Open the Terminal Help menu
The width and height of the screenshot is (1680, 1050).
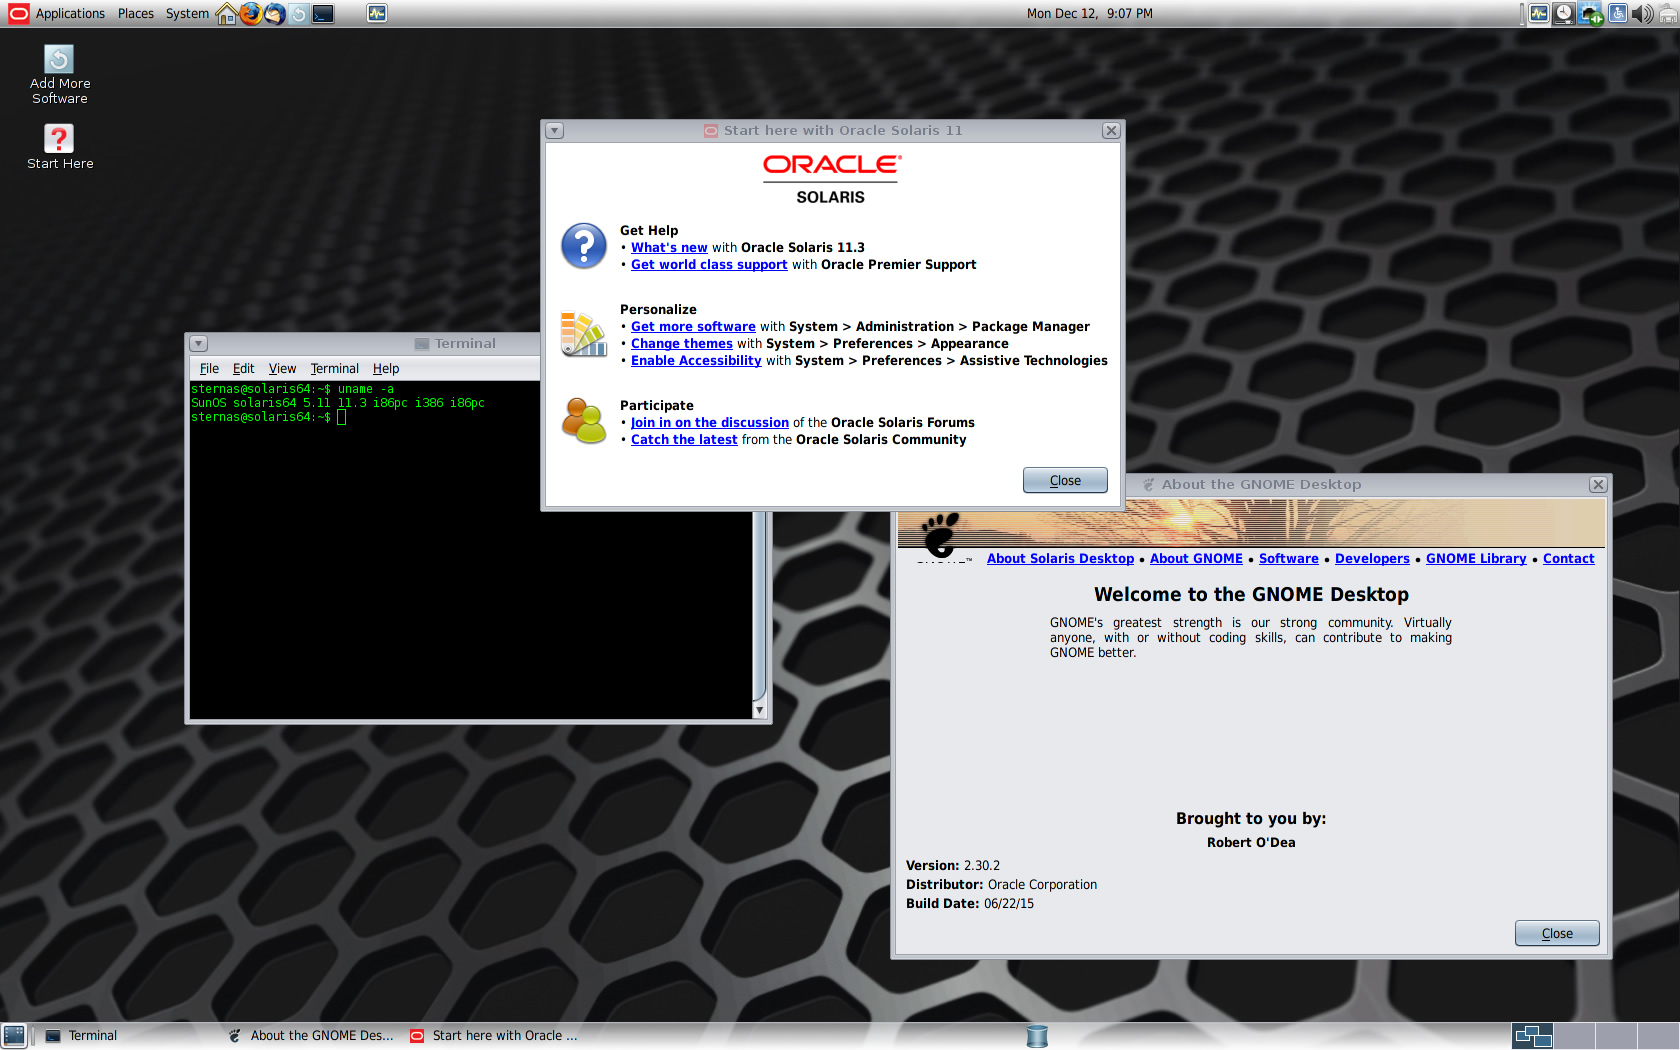point(386,368)
